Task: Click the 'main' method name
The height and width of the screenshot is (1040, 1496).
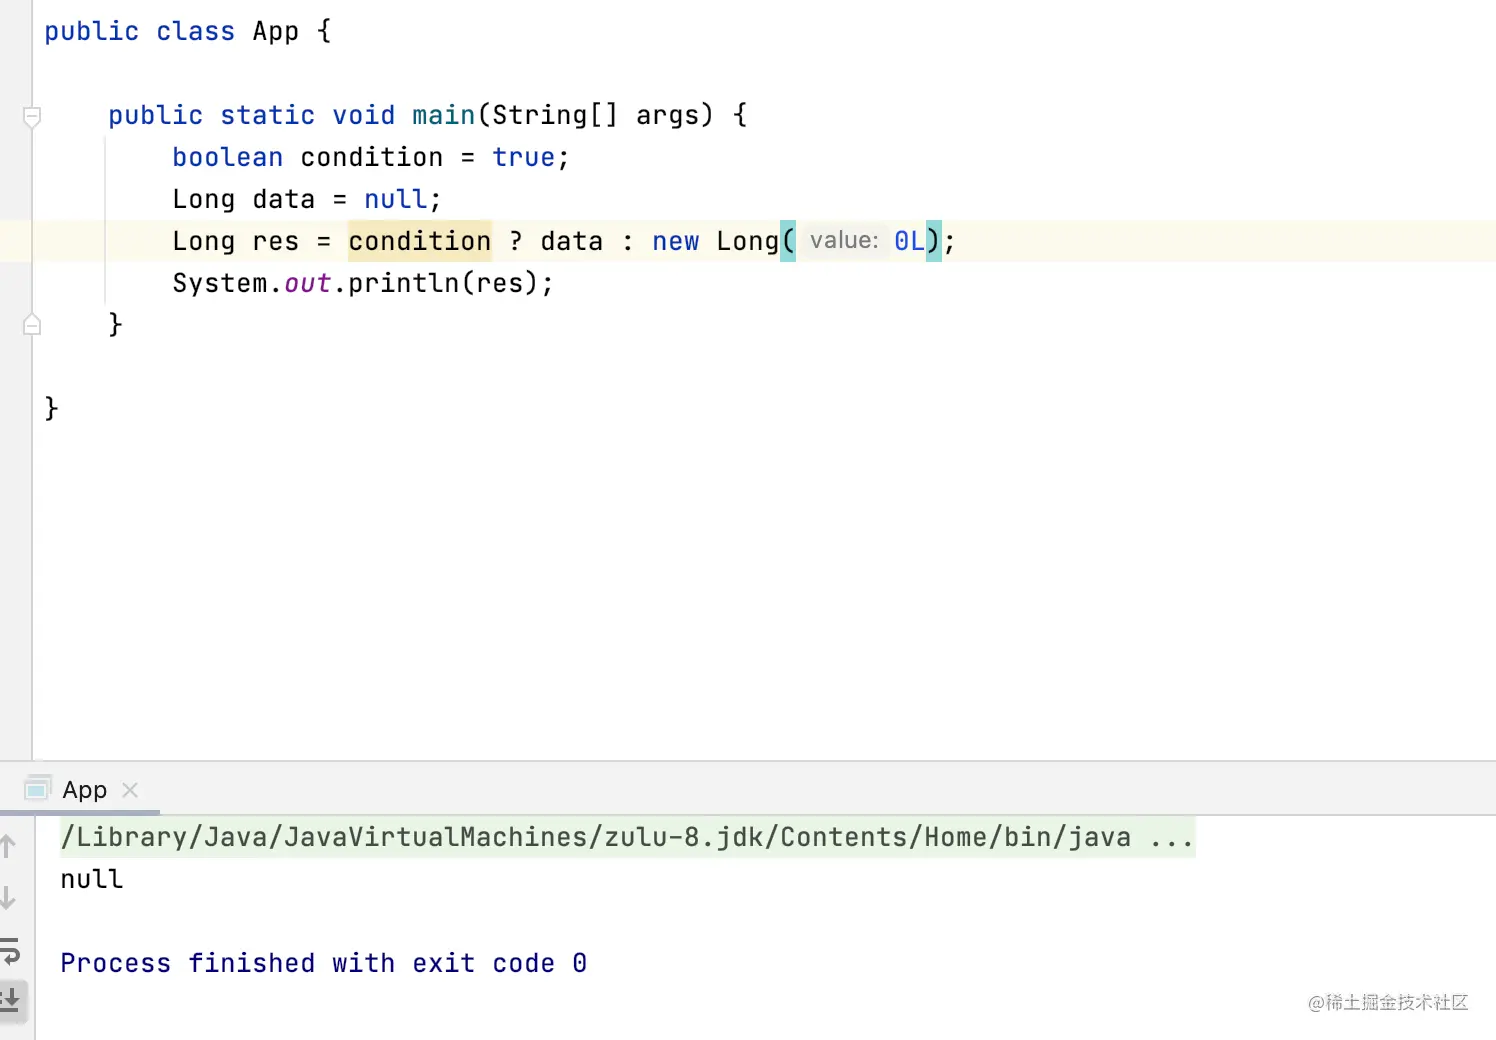Action: pyautogui.click(x=443, y=115)
